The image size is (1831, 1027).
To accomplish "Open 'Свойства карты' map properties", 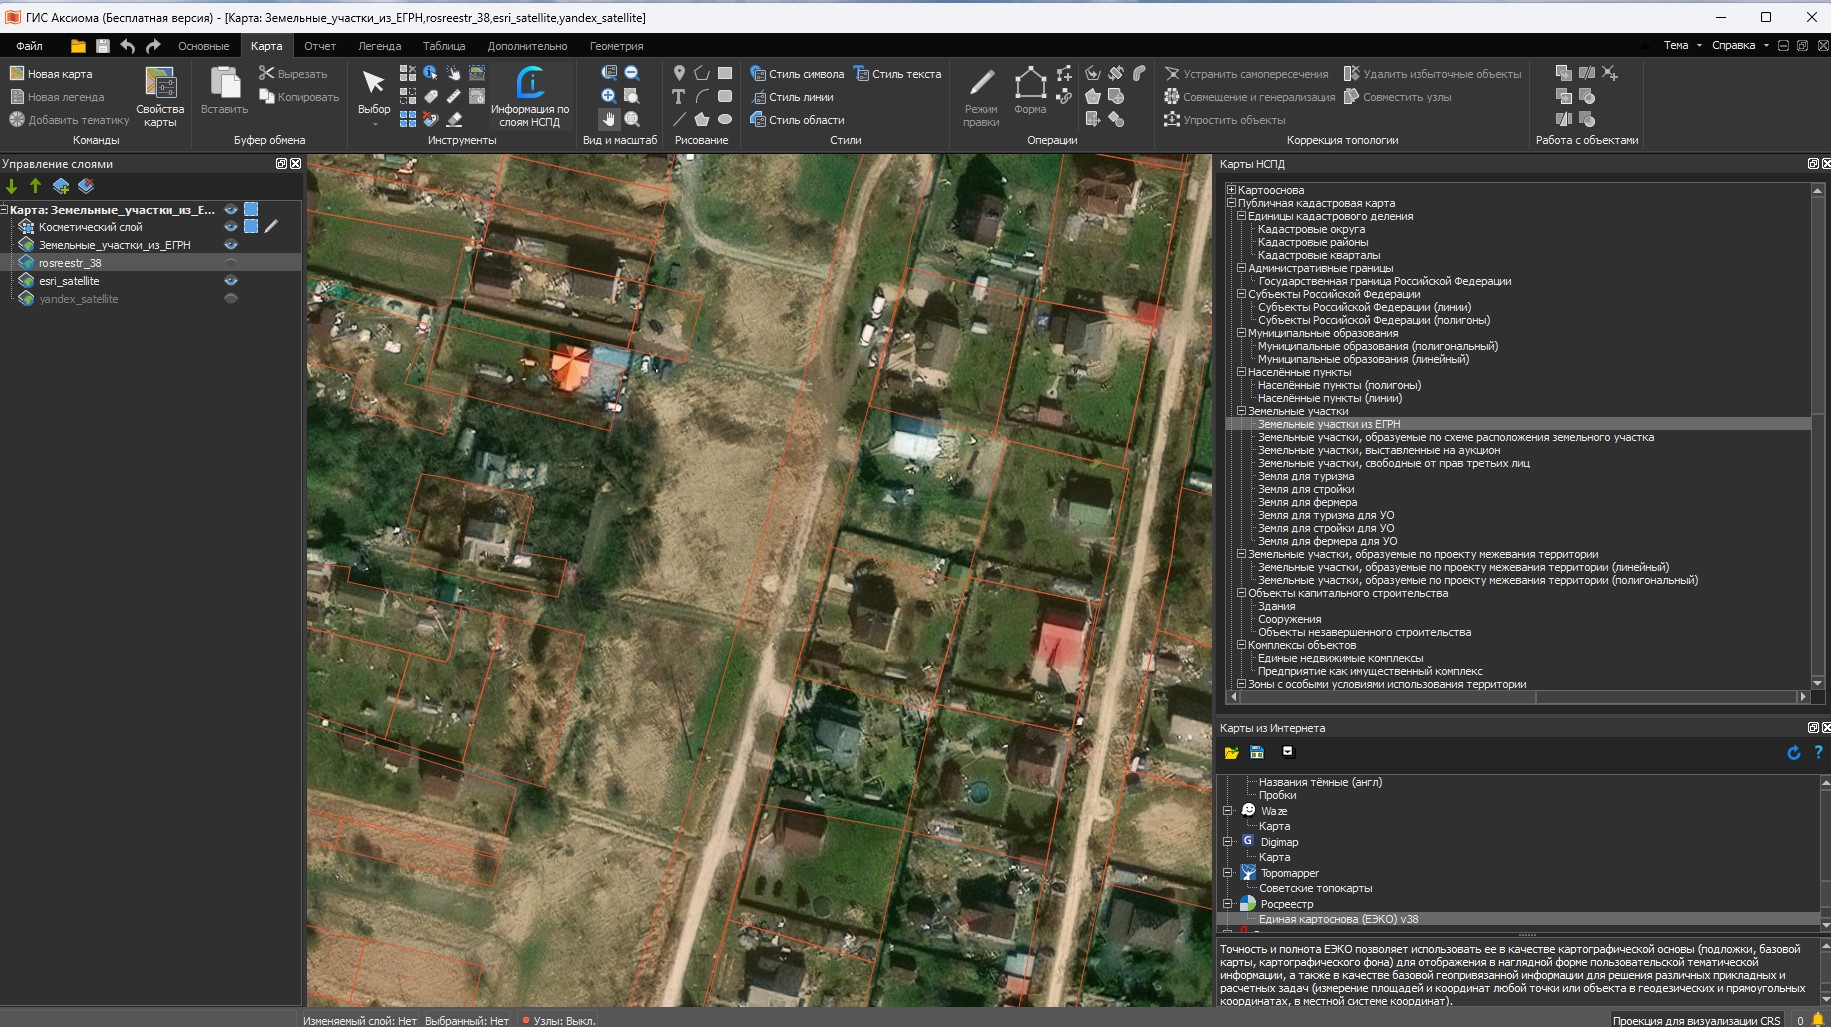I will [x=160, y=96].
